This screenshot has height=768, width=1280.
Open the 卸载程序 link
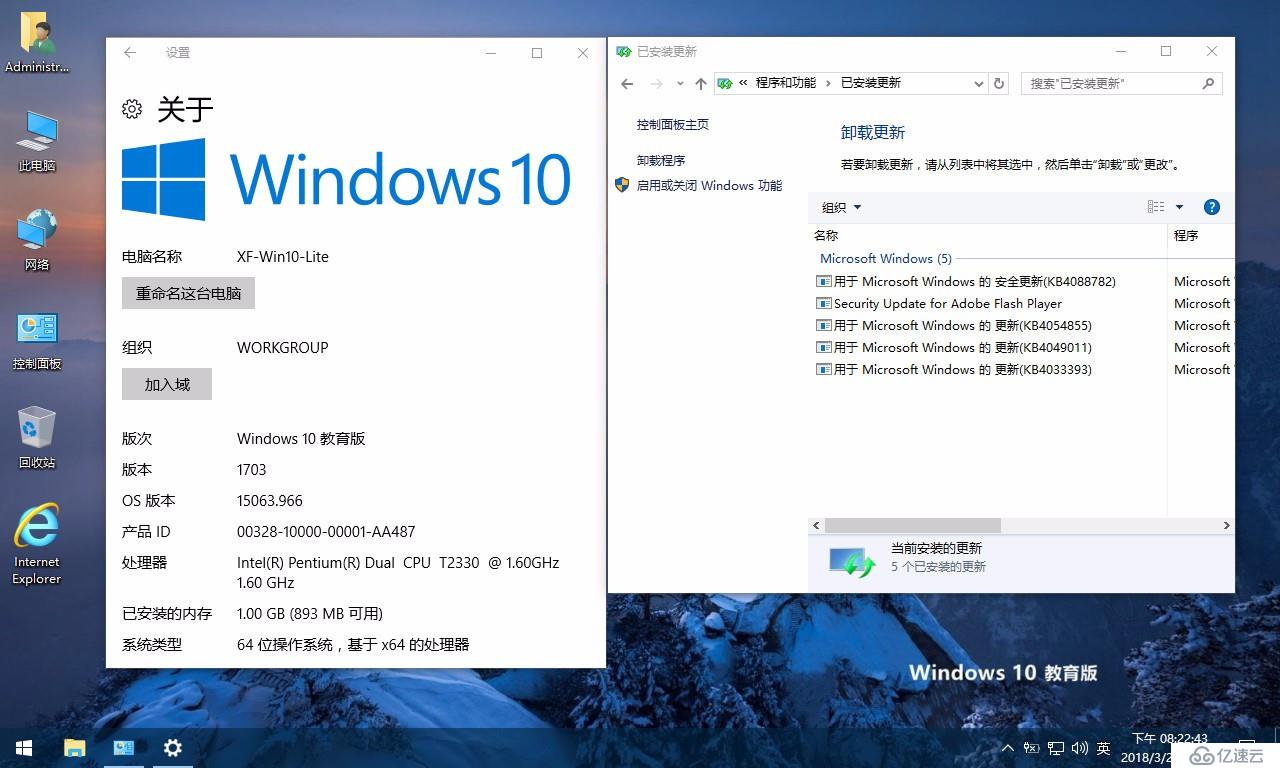pyautogui.click(x=661, y=160)
